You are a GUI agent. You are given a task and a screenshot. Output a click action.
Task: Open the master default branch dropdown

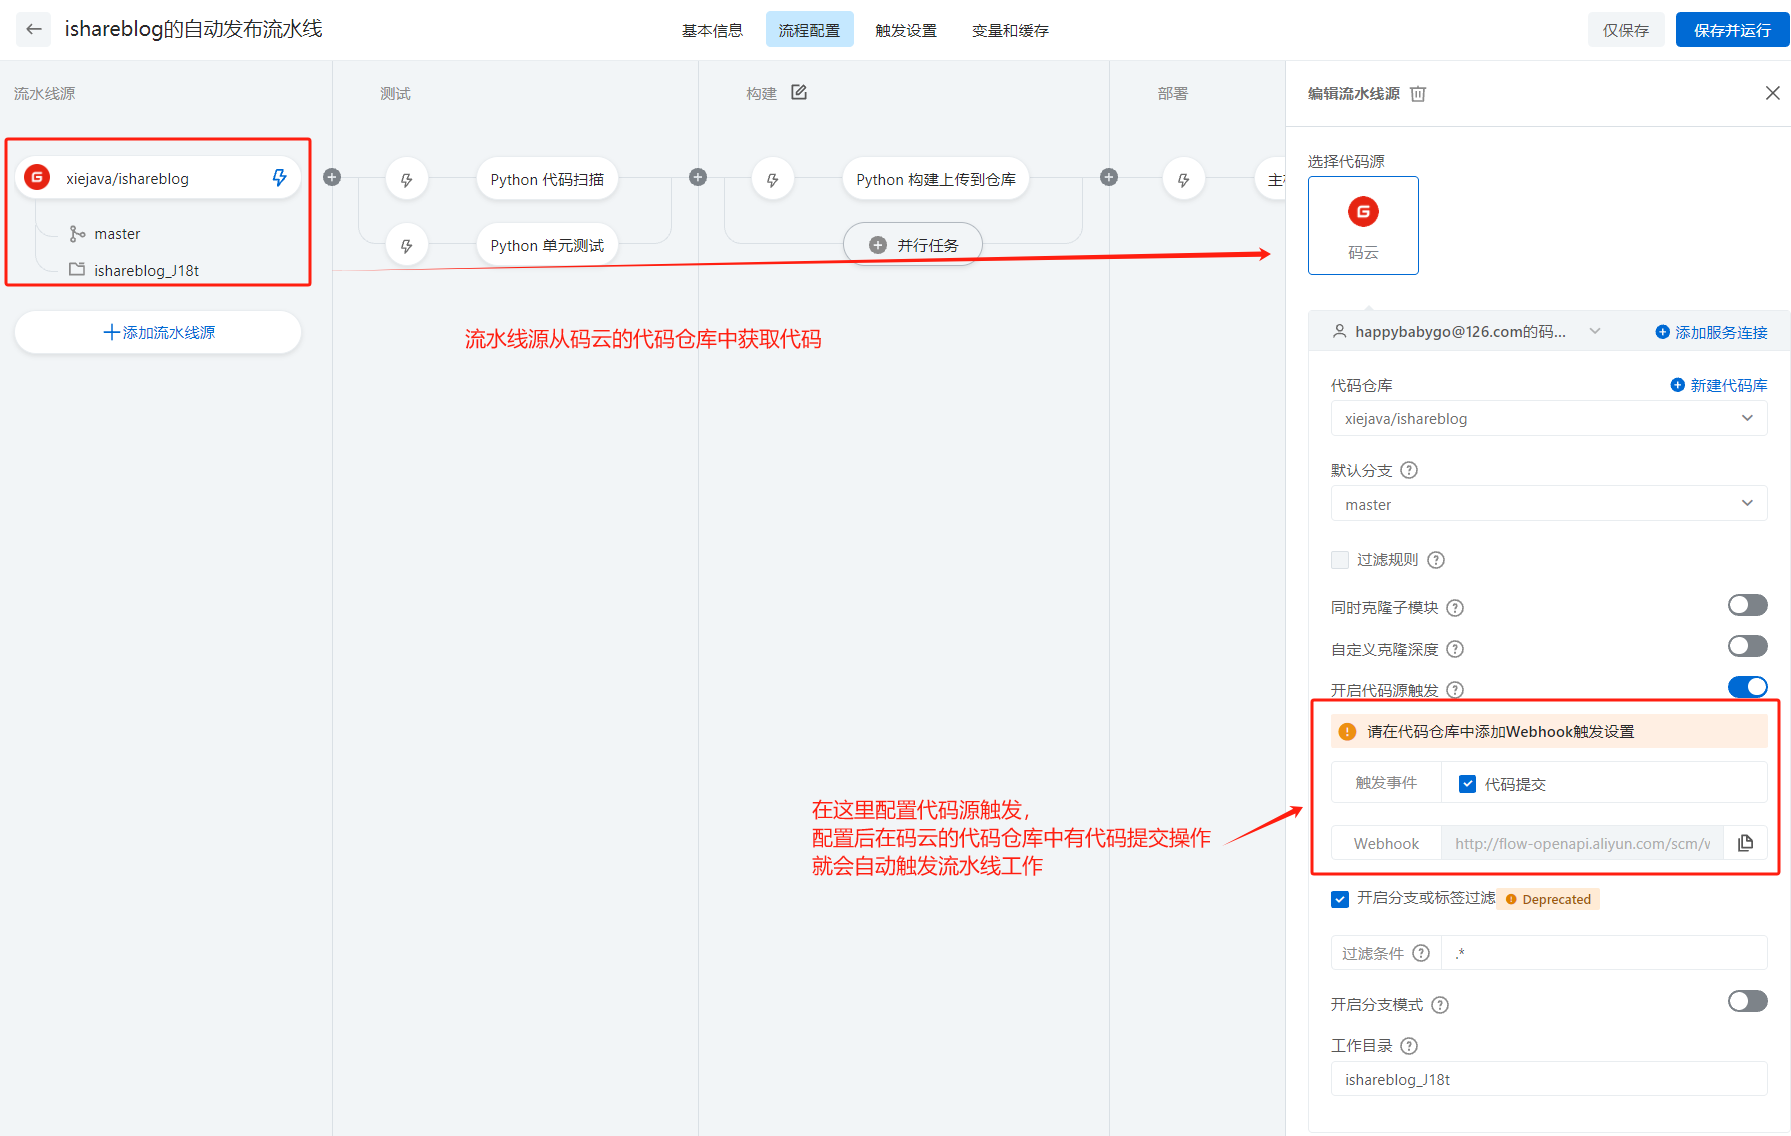[1548, 504]
